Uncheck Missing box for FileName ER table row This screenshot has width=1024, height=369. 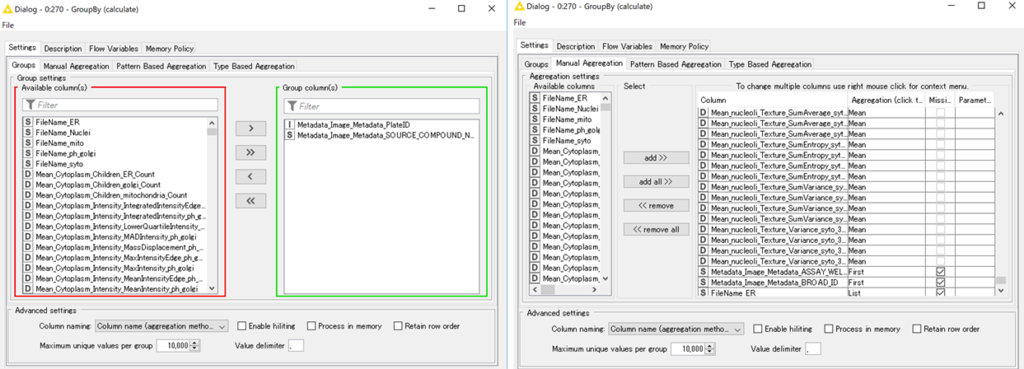click(x=941, y=293)
